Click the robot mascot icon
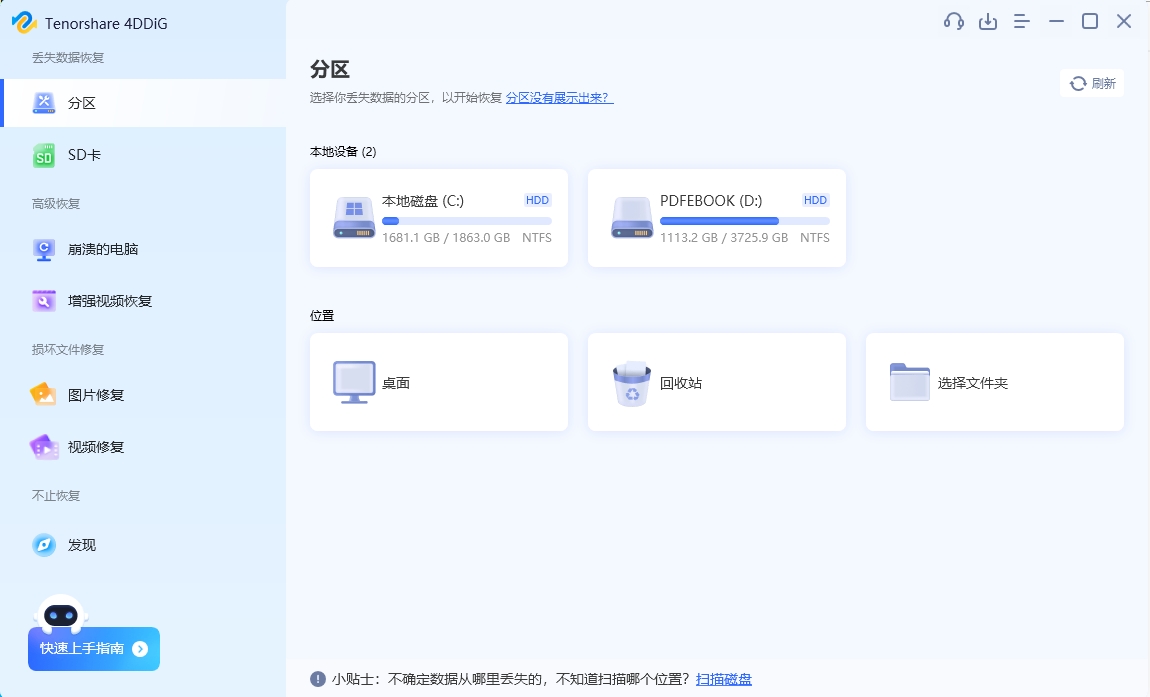Viewport: 1150px width, 697px height. tap(61, 615)
